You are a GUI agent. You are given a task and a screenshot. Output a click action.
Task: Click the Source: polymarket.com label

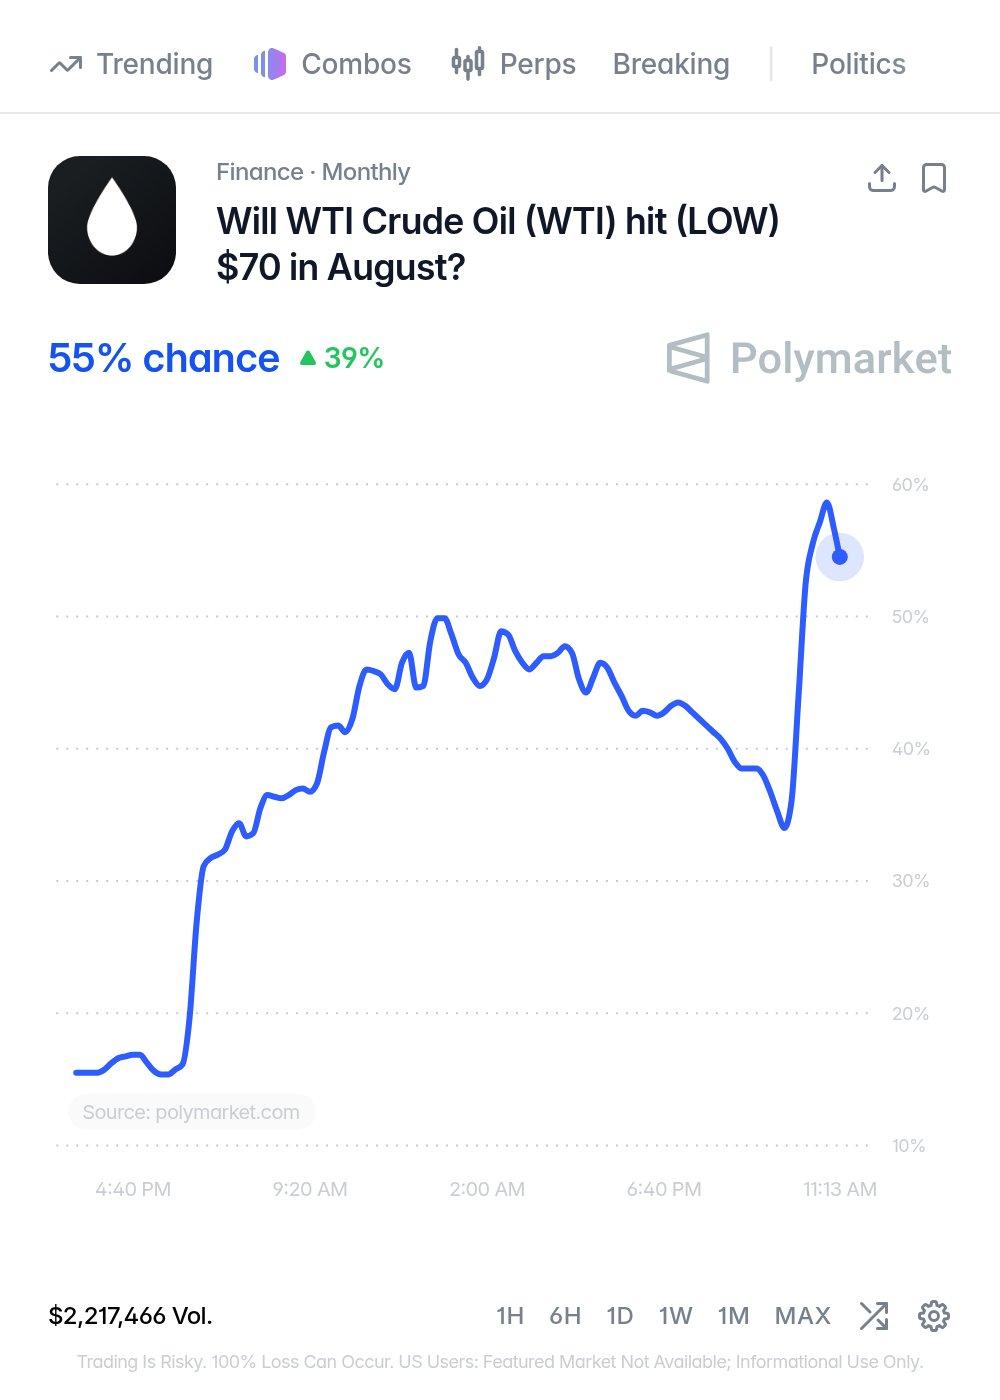pos(191,1112)
